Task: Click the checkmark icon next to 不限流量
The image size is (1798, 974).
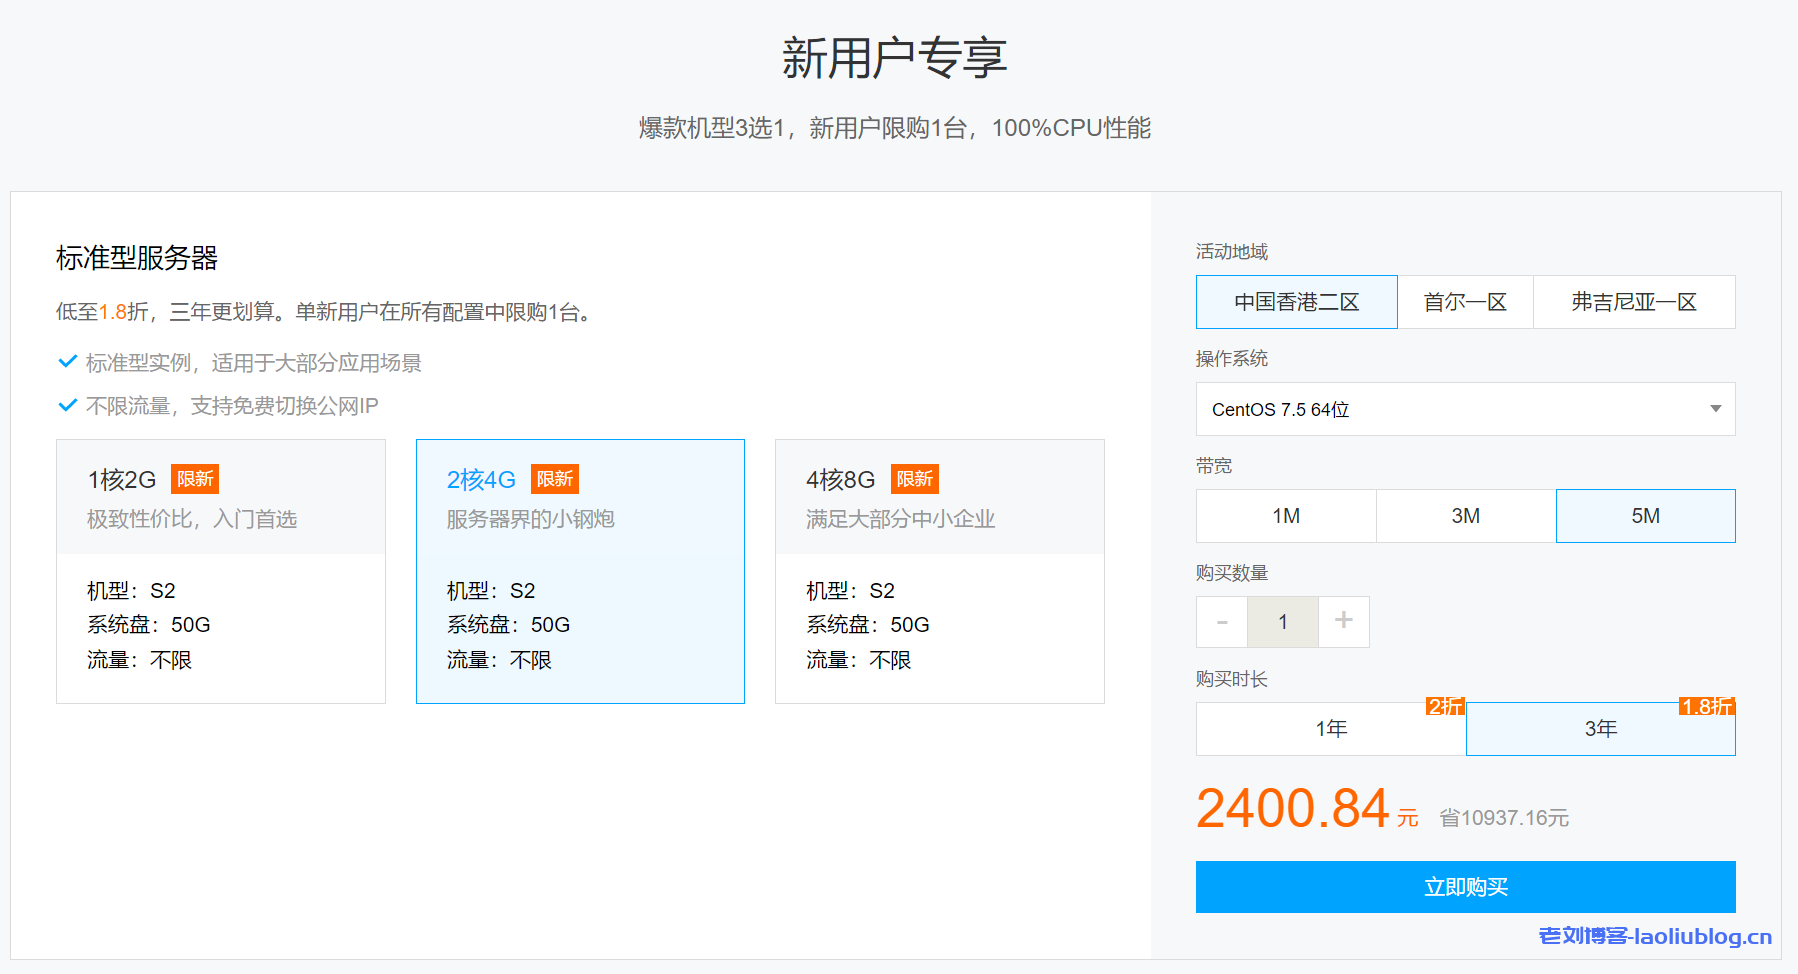Action: [67, 405]
